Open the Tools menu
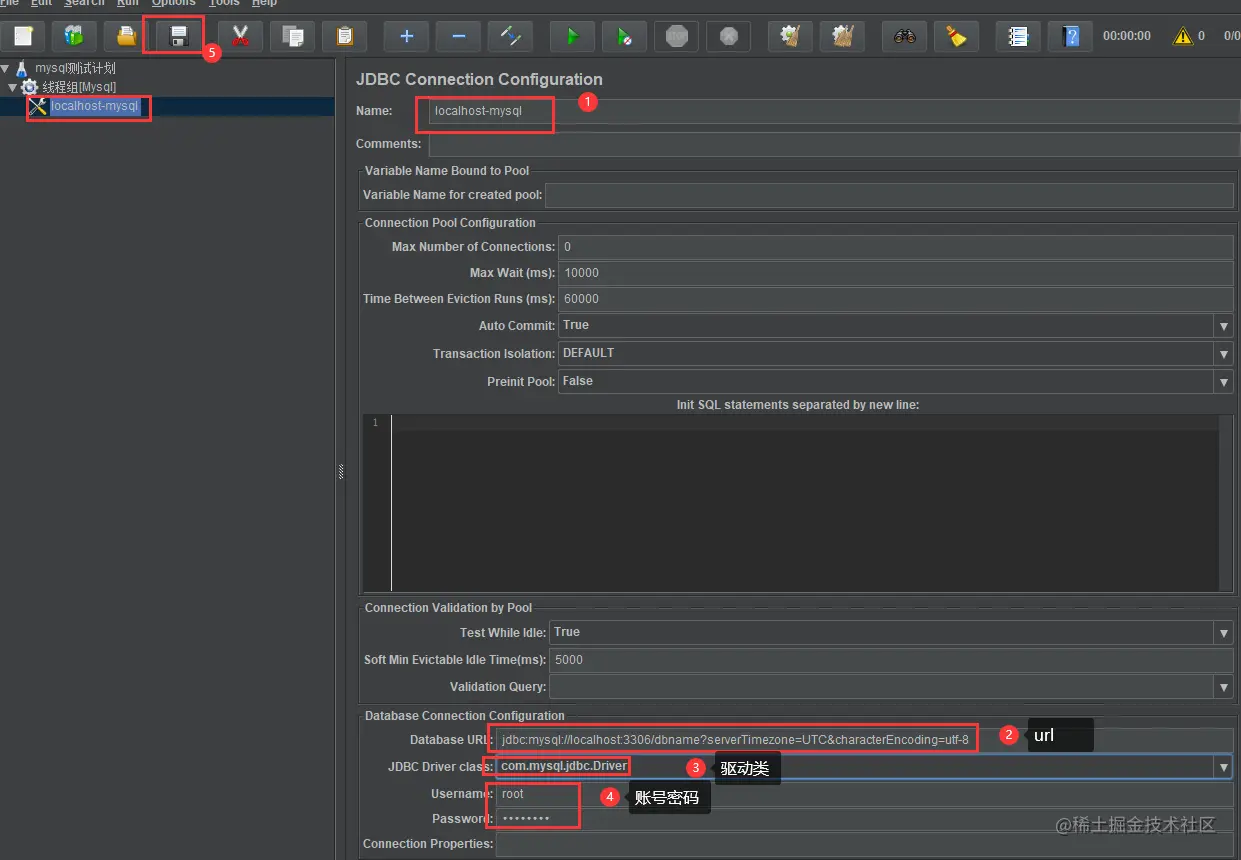The image size is (1241, 860). point(224,4)
